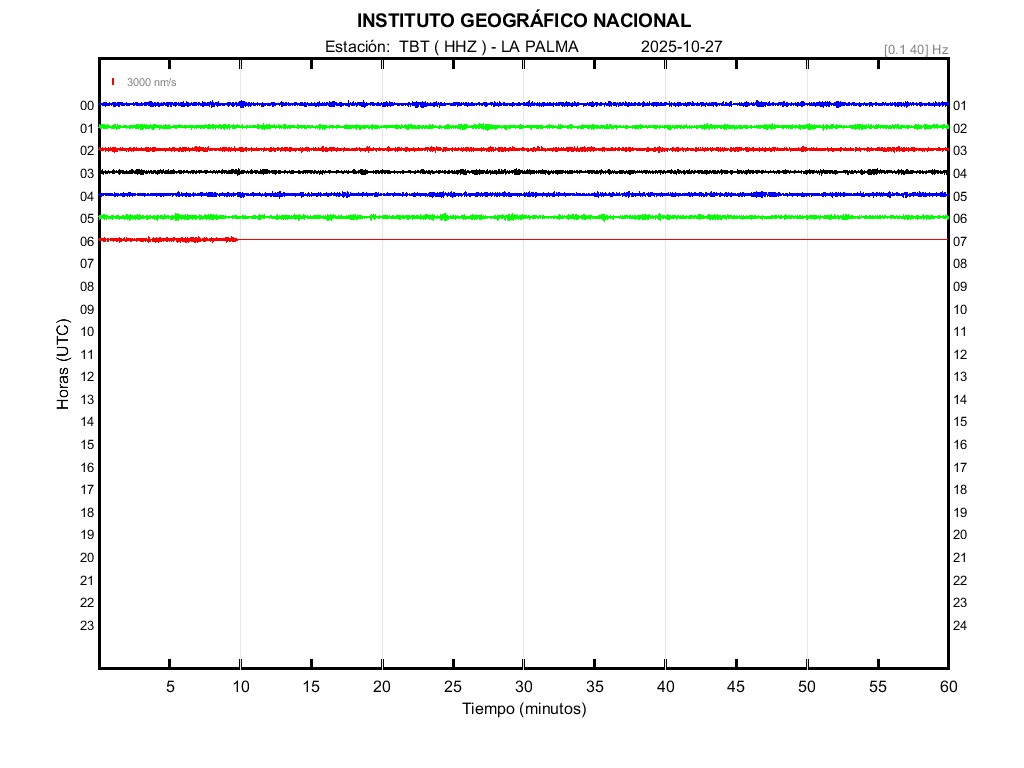Click the [0.1 40] Hz filter label
This screenshot has height=768, width=1024.
point(915,49)
